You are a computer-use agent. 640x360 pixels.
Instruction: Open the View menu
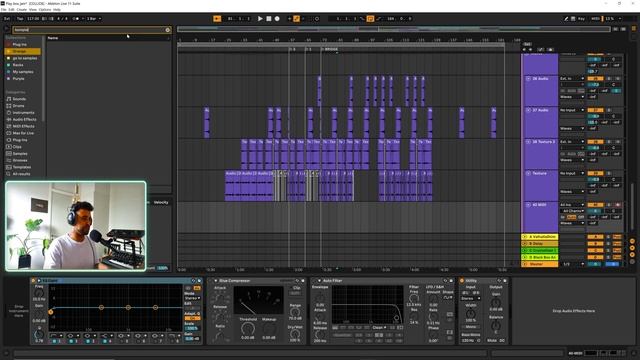[x=33, y=9]
